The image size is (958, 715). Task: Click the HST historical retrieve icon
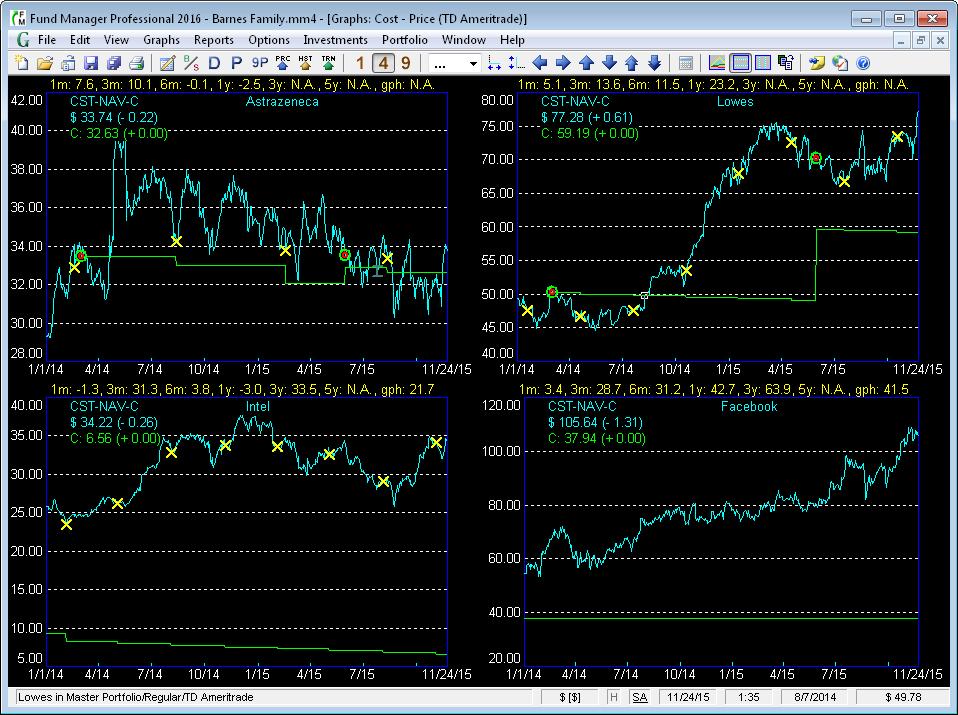point(305,63)
